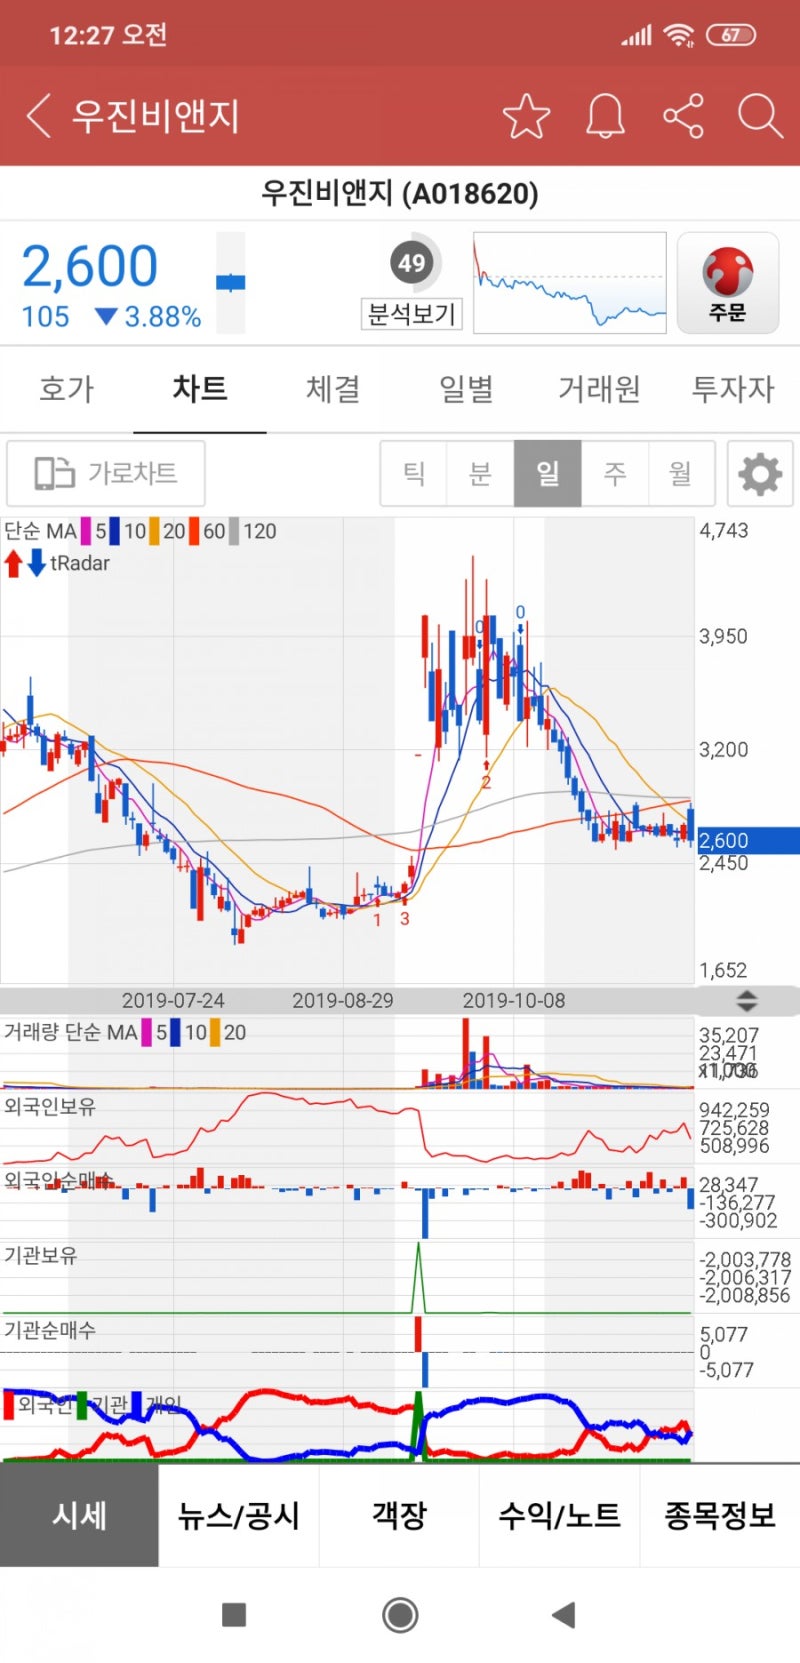Open chart settings gear icon
Image resolution: width=800 pixels, height=1663 pixels.
760,473
